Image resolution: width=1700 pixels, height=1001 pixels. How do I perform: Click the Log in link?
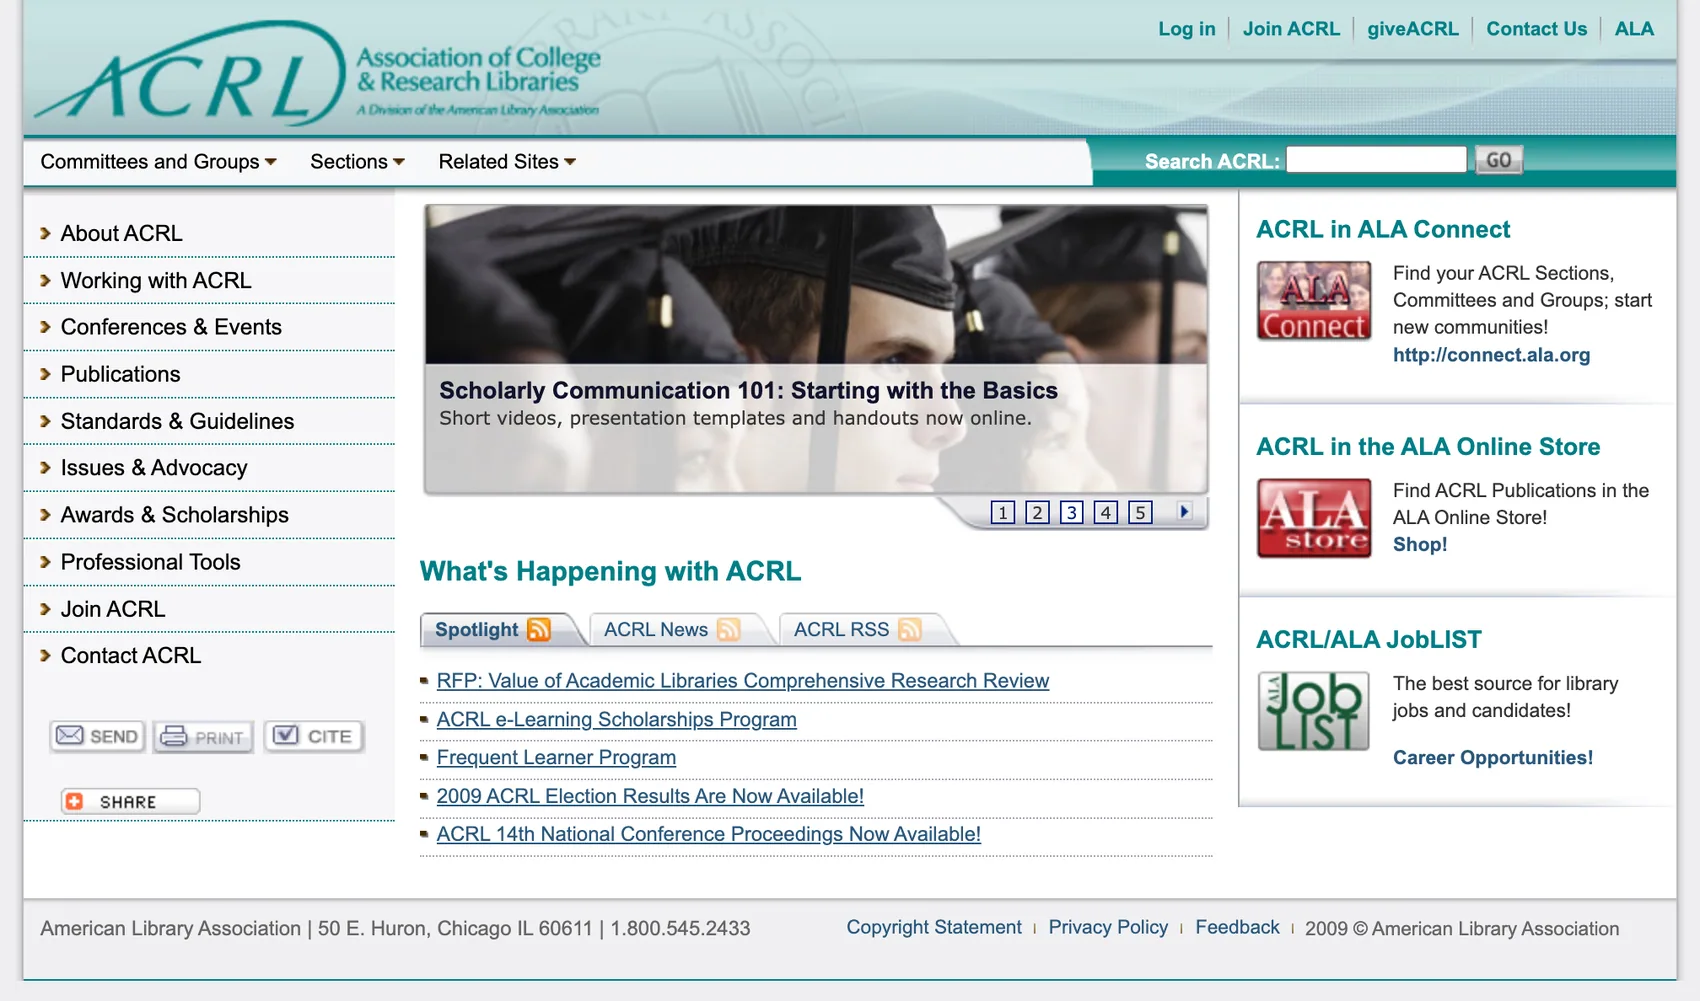coord(1187,29)
